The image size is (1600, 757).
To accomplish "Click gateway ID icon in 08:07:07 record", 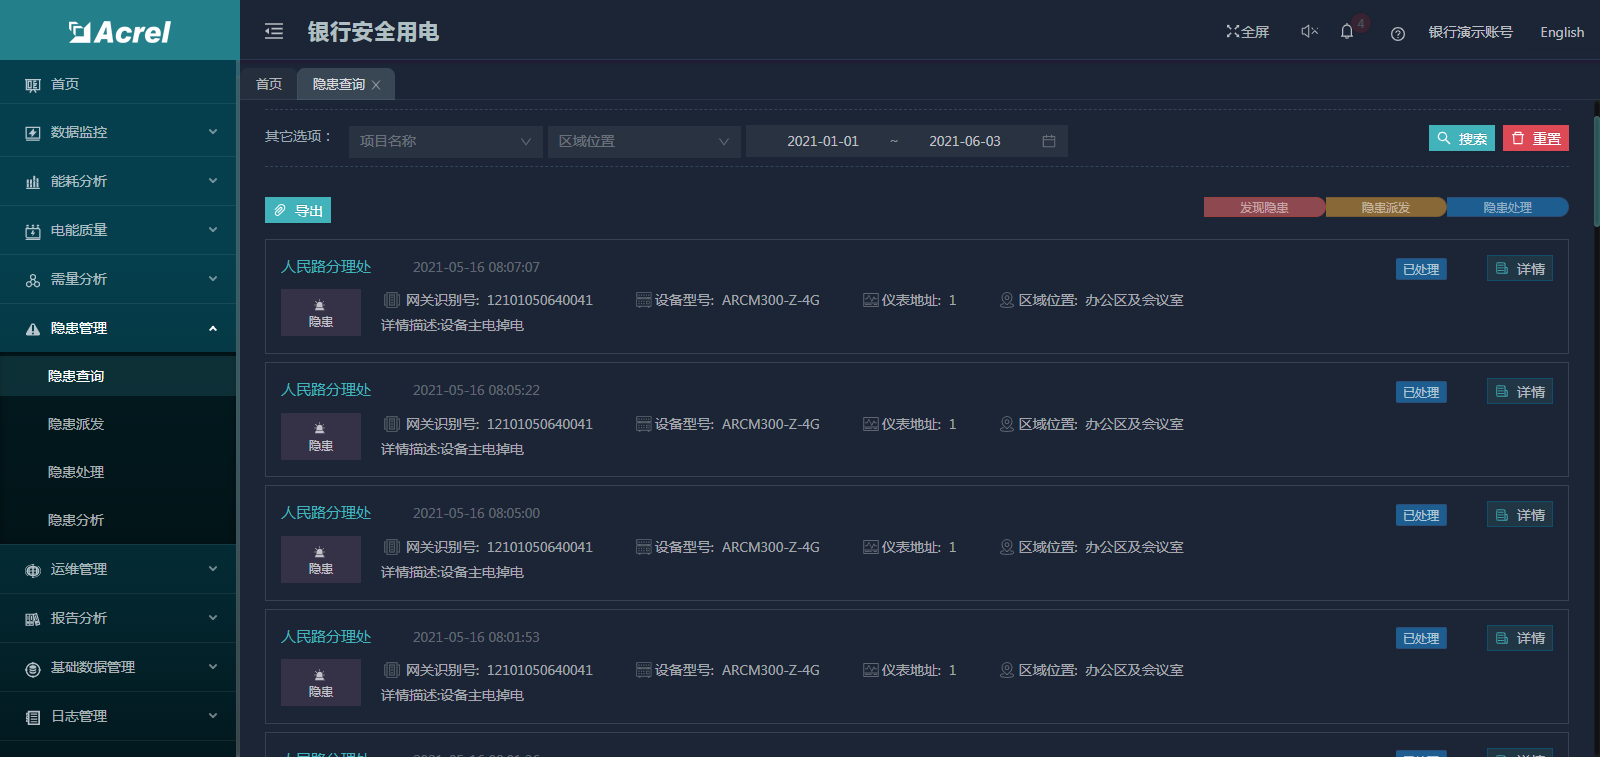I will (392, 300).
